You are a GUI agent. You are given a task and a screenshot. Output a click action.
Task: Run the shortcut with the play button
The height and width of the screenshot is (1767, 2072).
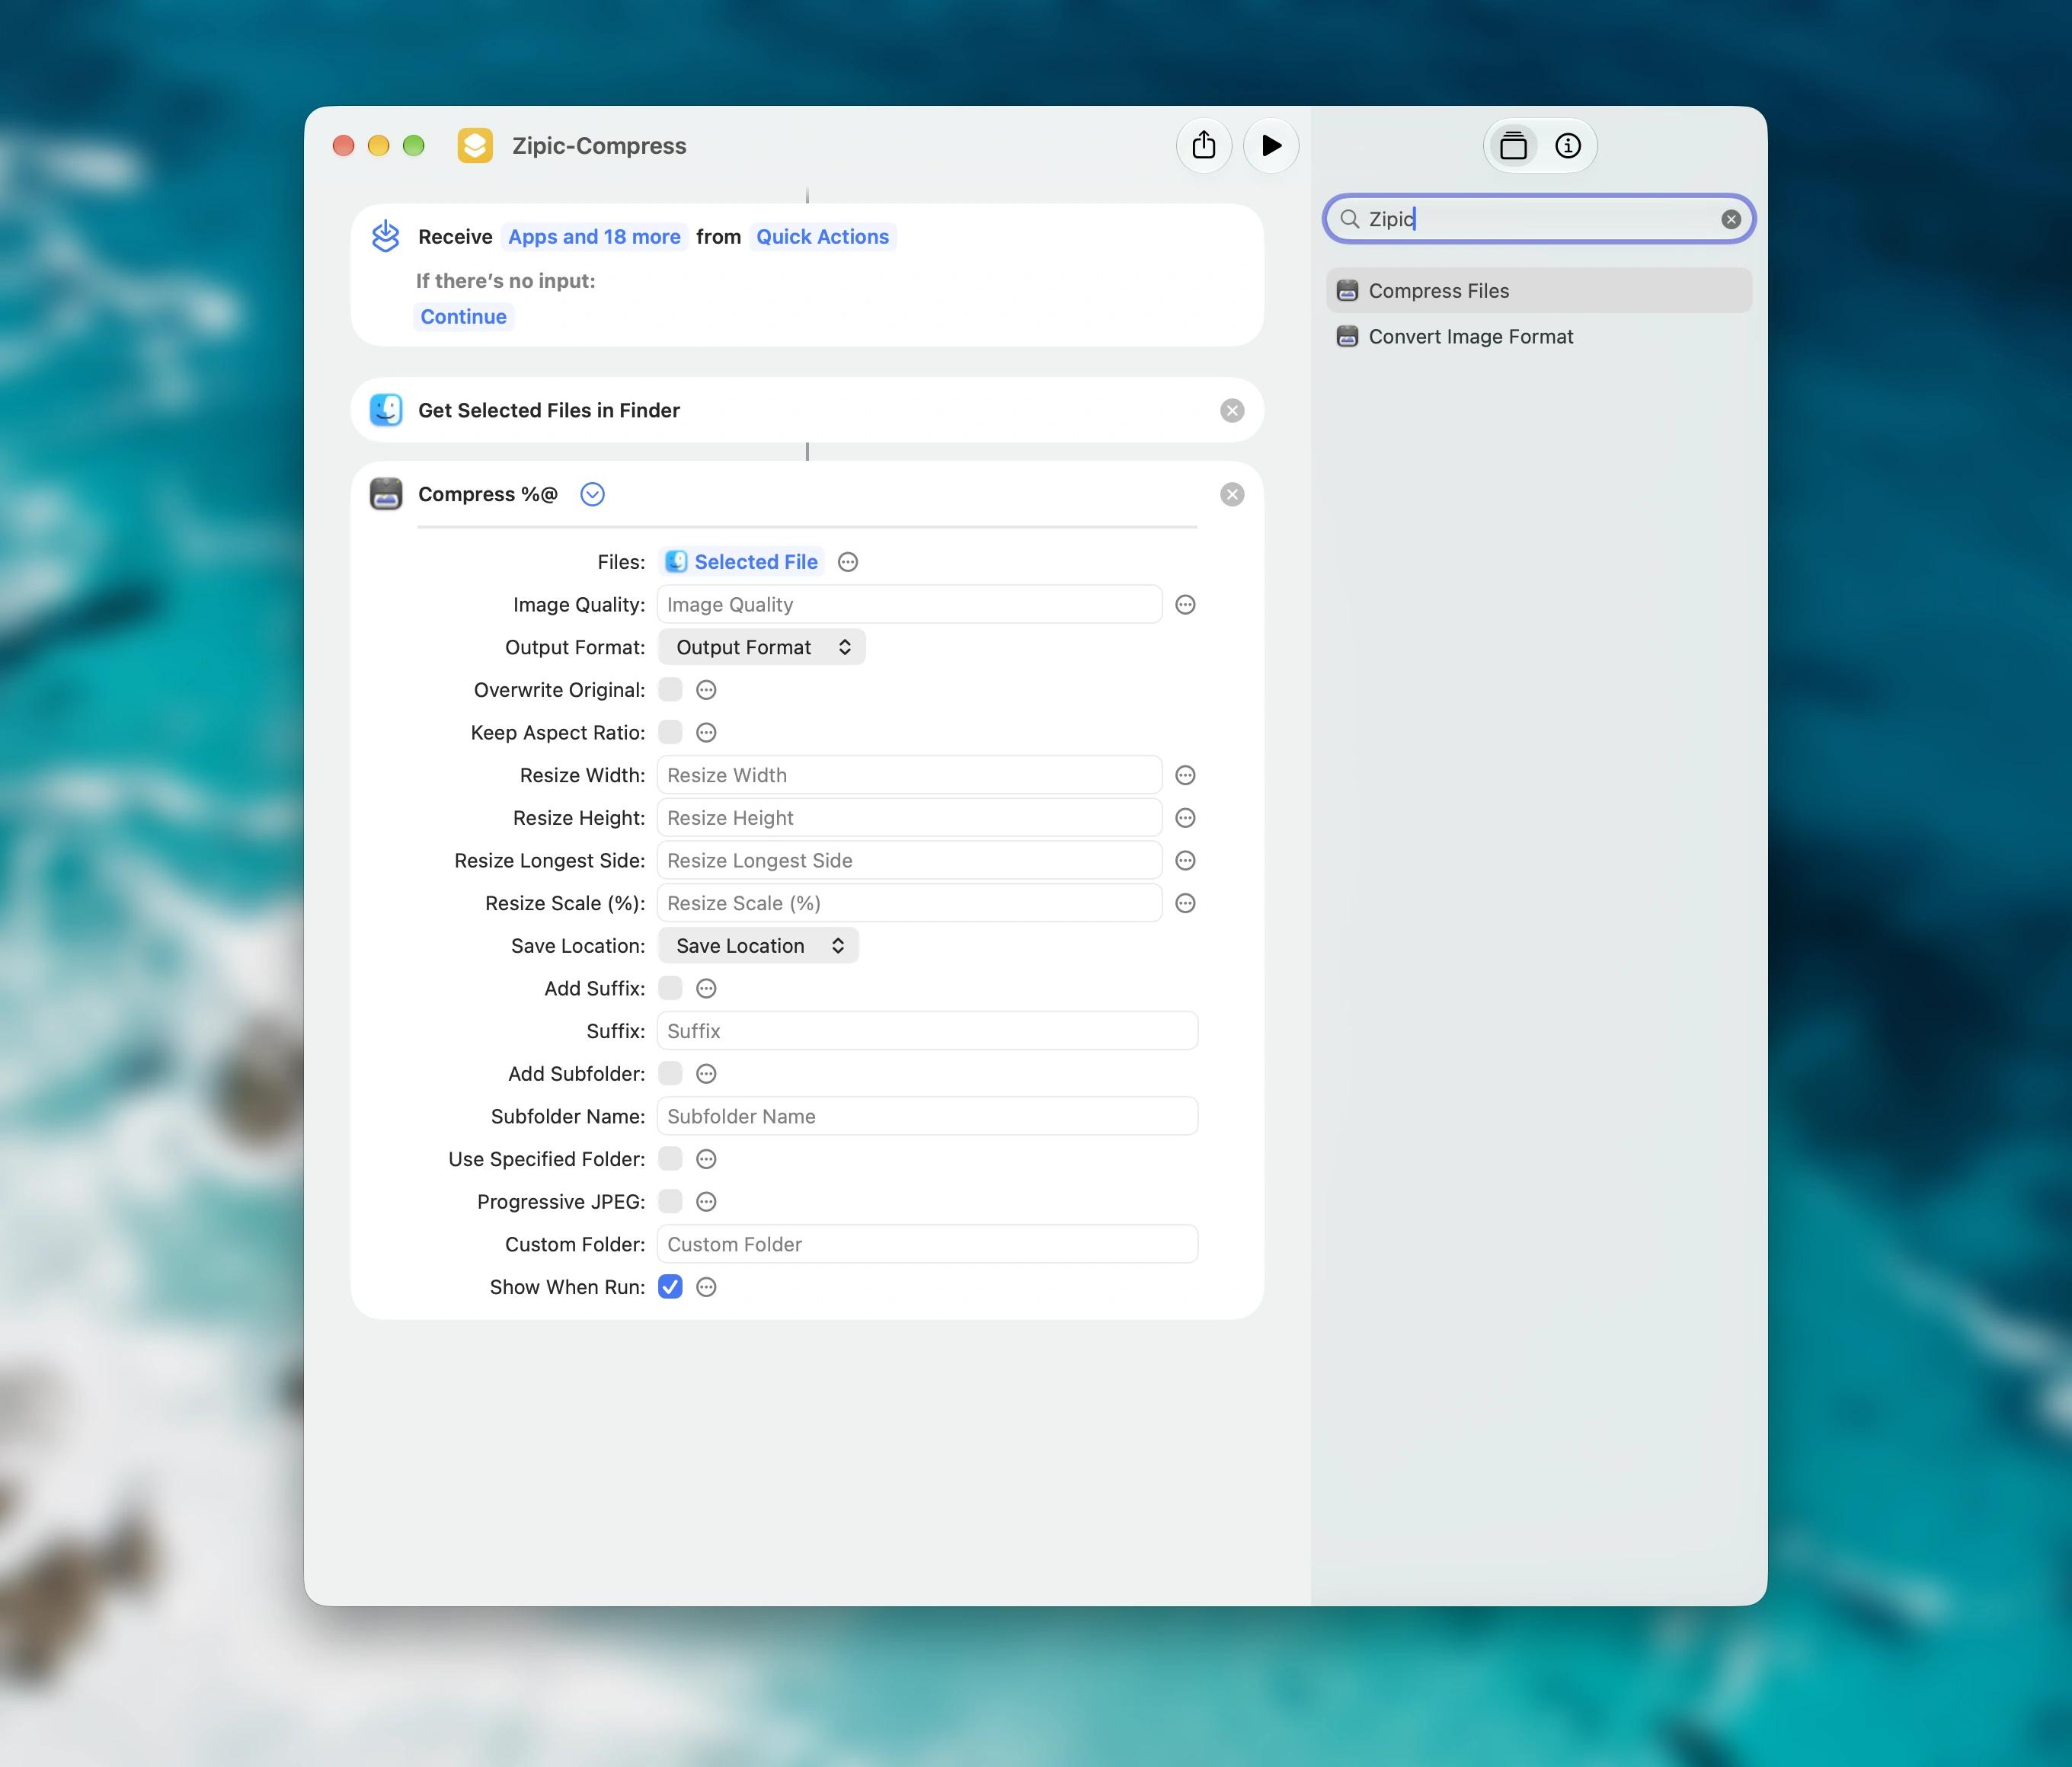1271,146
